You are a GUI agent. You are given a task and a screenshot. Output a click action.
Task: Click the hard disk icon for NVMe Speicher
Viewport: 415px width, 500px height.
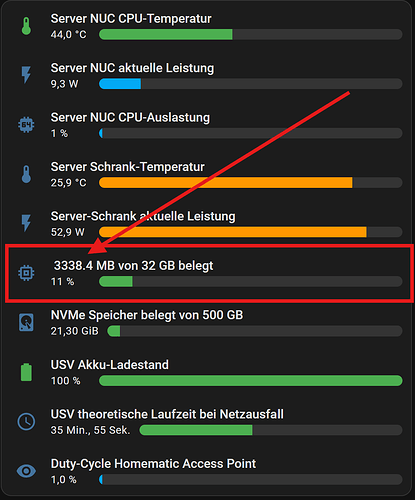pos(26,322)
